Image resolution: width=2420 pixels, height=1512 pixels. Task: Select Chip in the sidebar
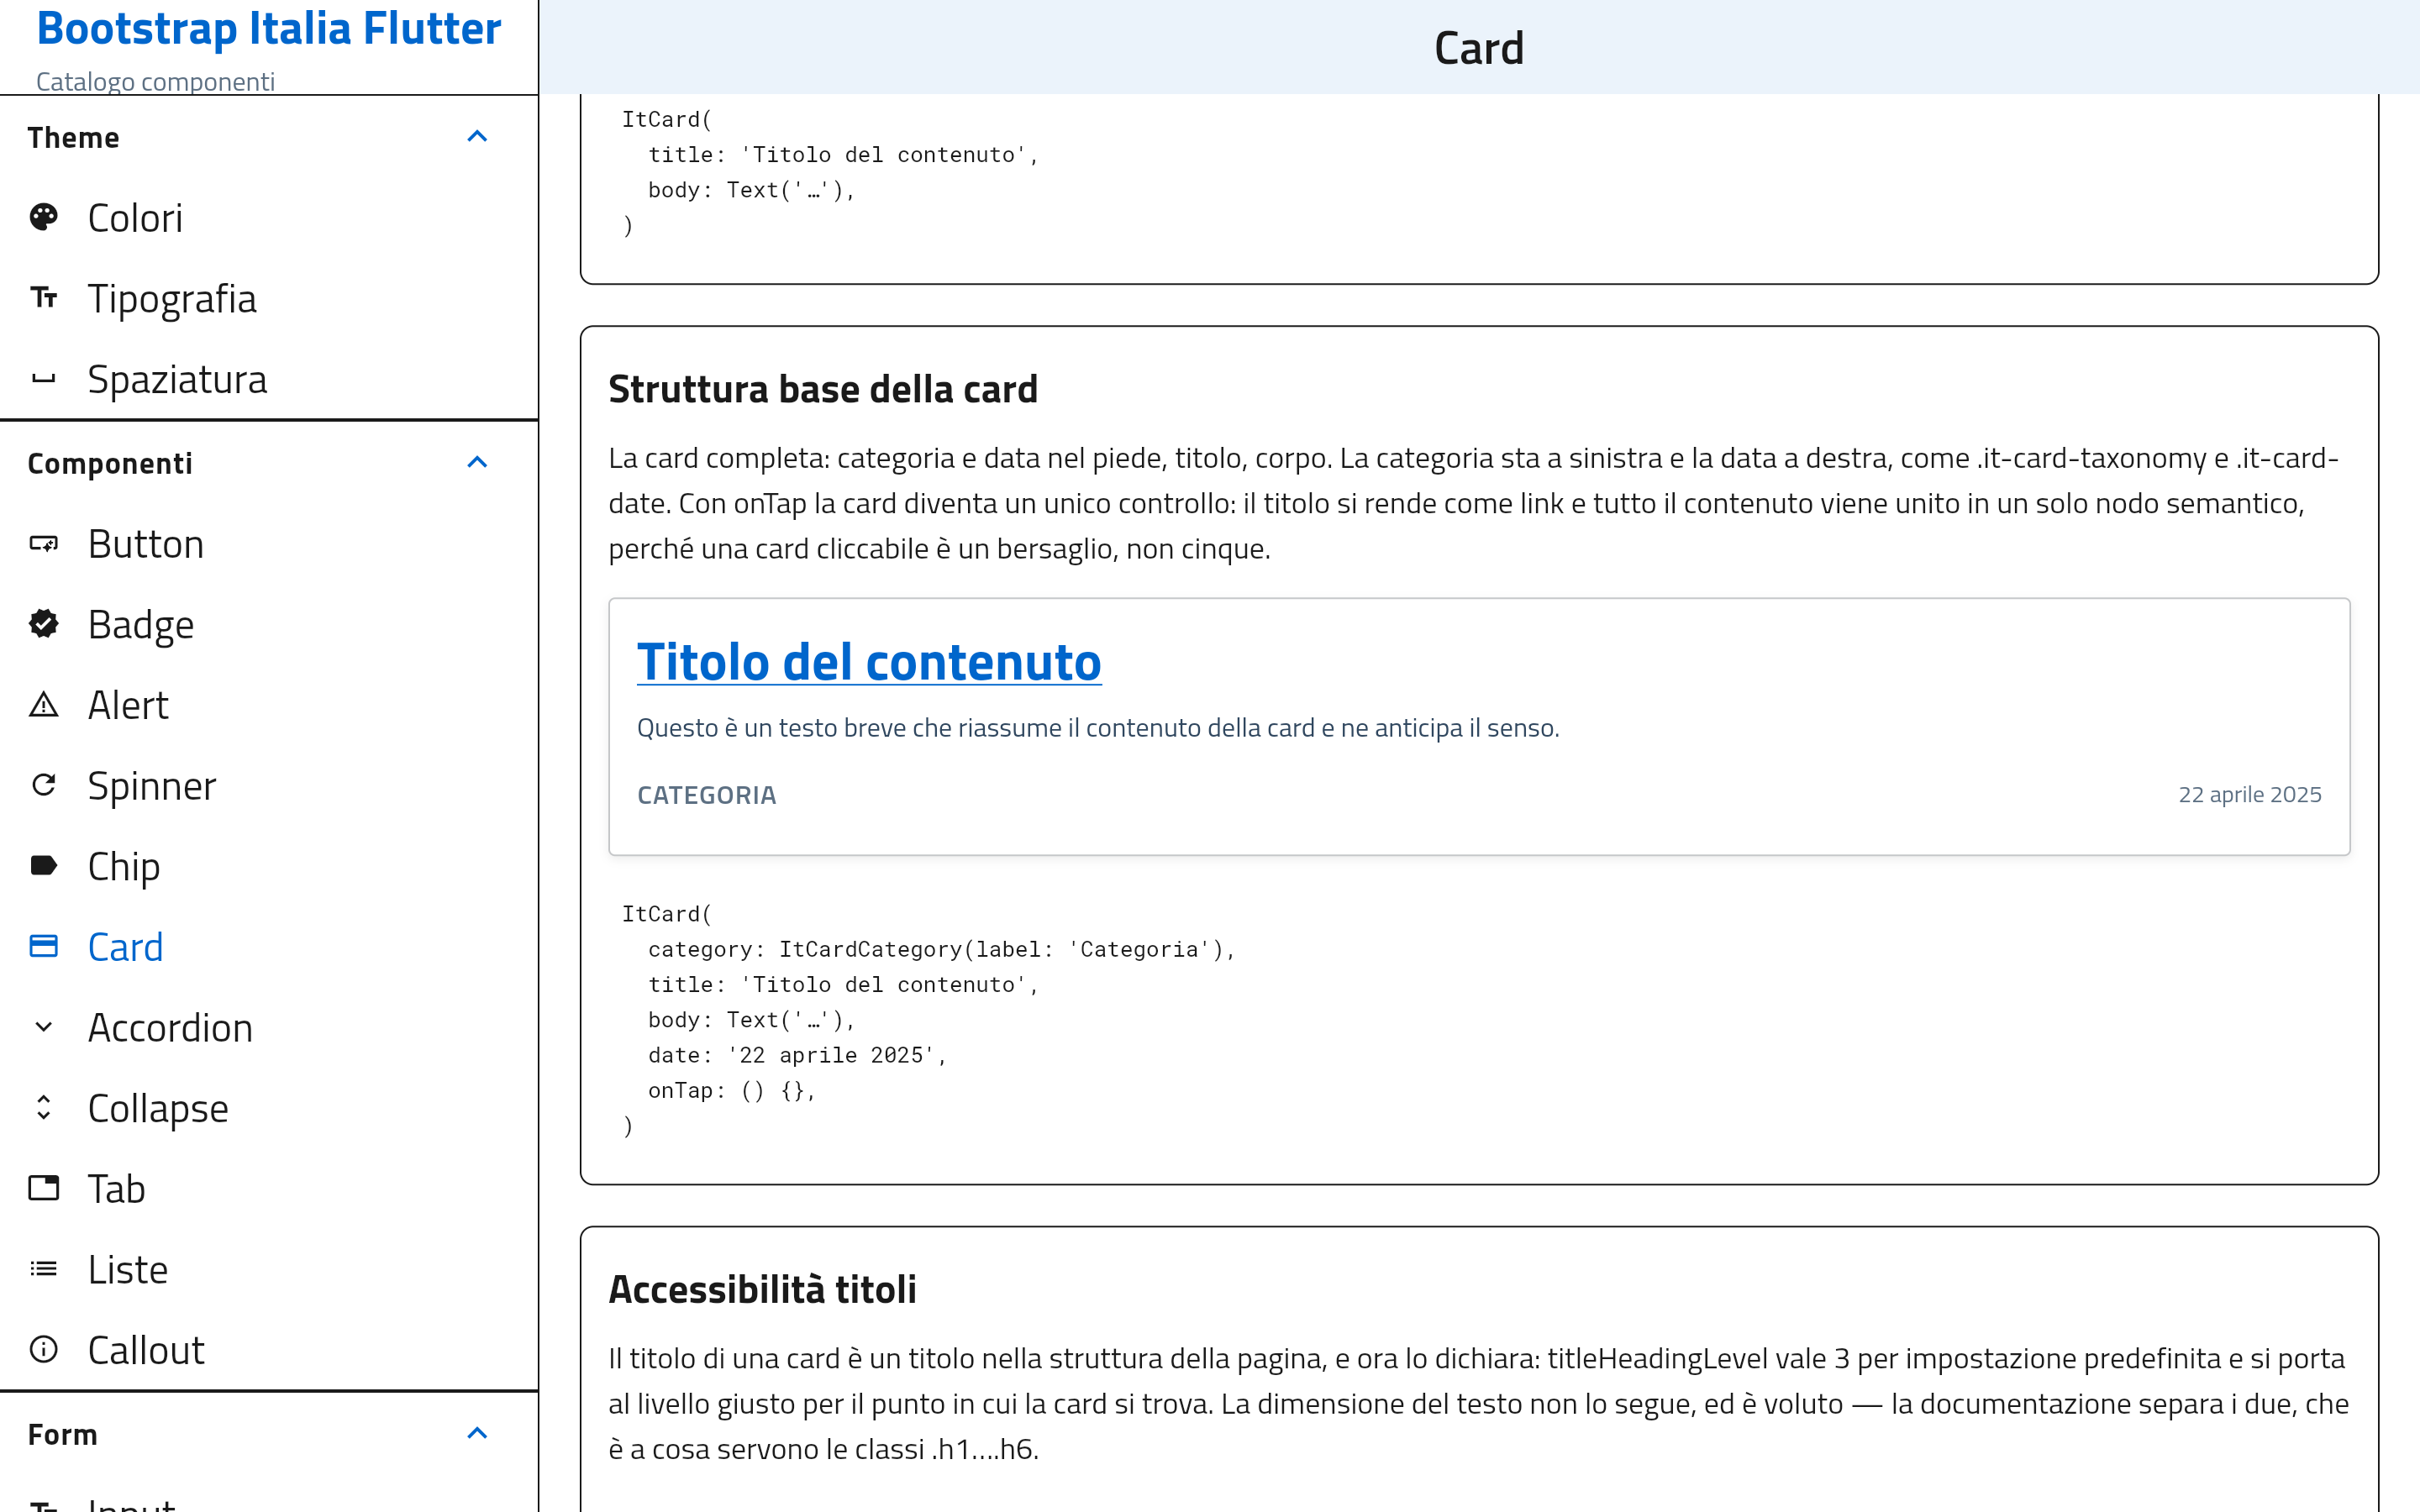(x=269, y=866)
